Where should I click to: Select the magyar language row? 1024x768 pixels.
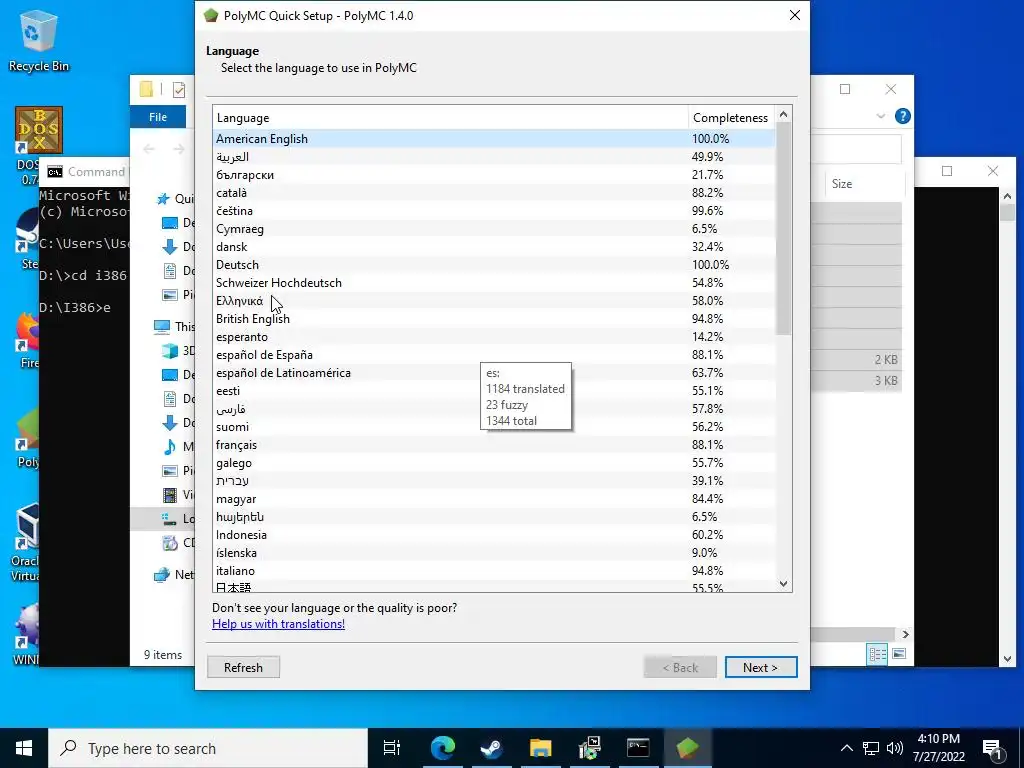[494, 499]
